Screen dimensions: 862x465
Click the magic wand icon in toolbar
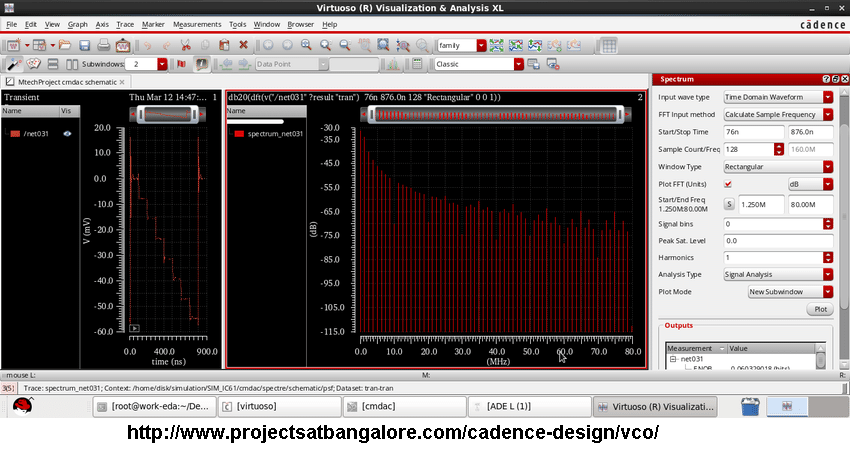pyautogui.click(x=14, y=64)
